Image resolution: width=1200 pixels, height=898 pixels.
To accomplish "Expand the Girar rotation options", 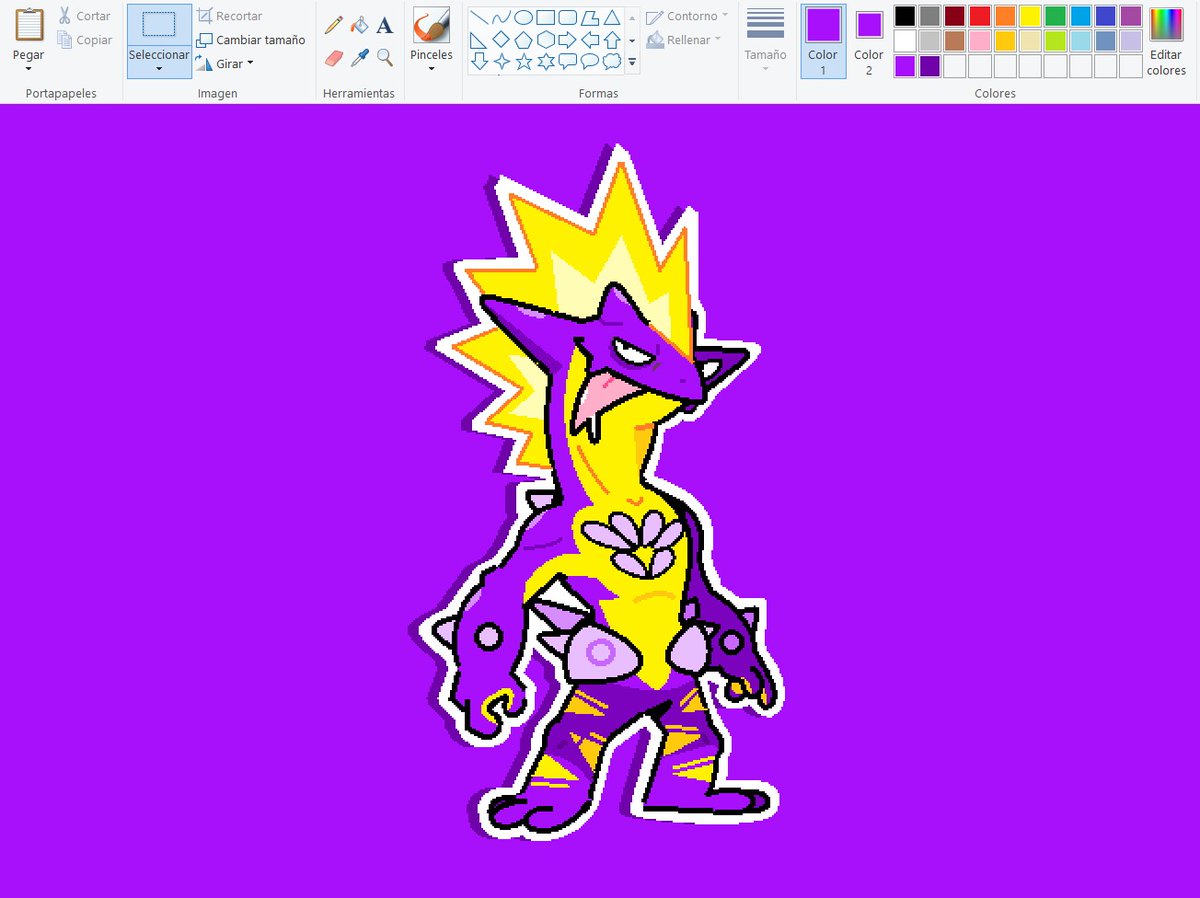I will tap(237, 63).
